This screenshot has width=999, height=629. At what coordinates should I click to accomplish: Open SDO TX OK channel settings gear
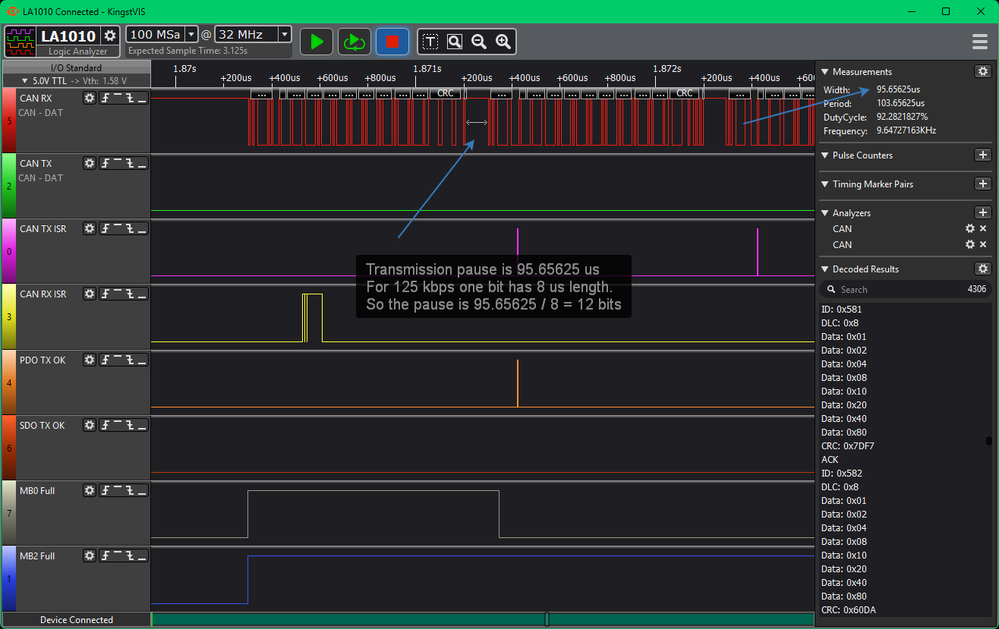(x=89, y=425)
